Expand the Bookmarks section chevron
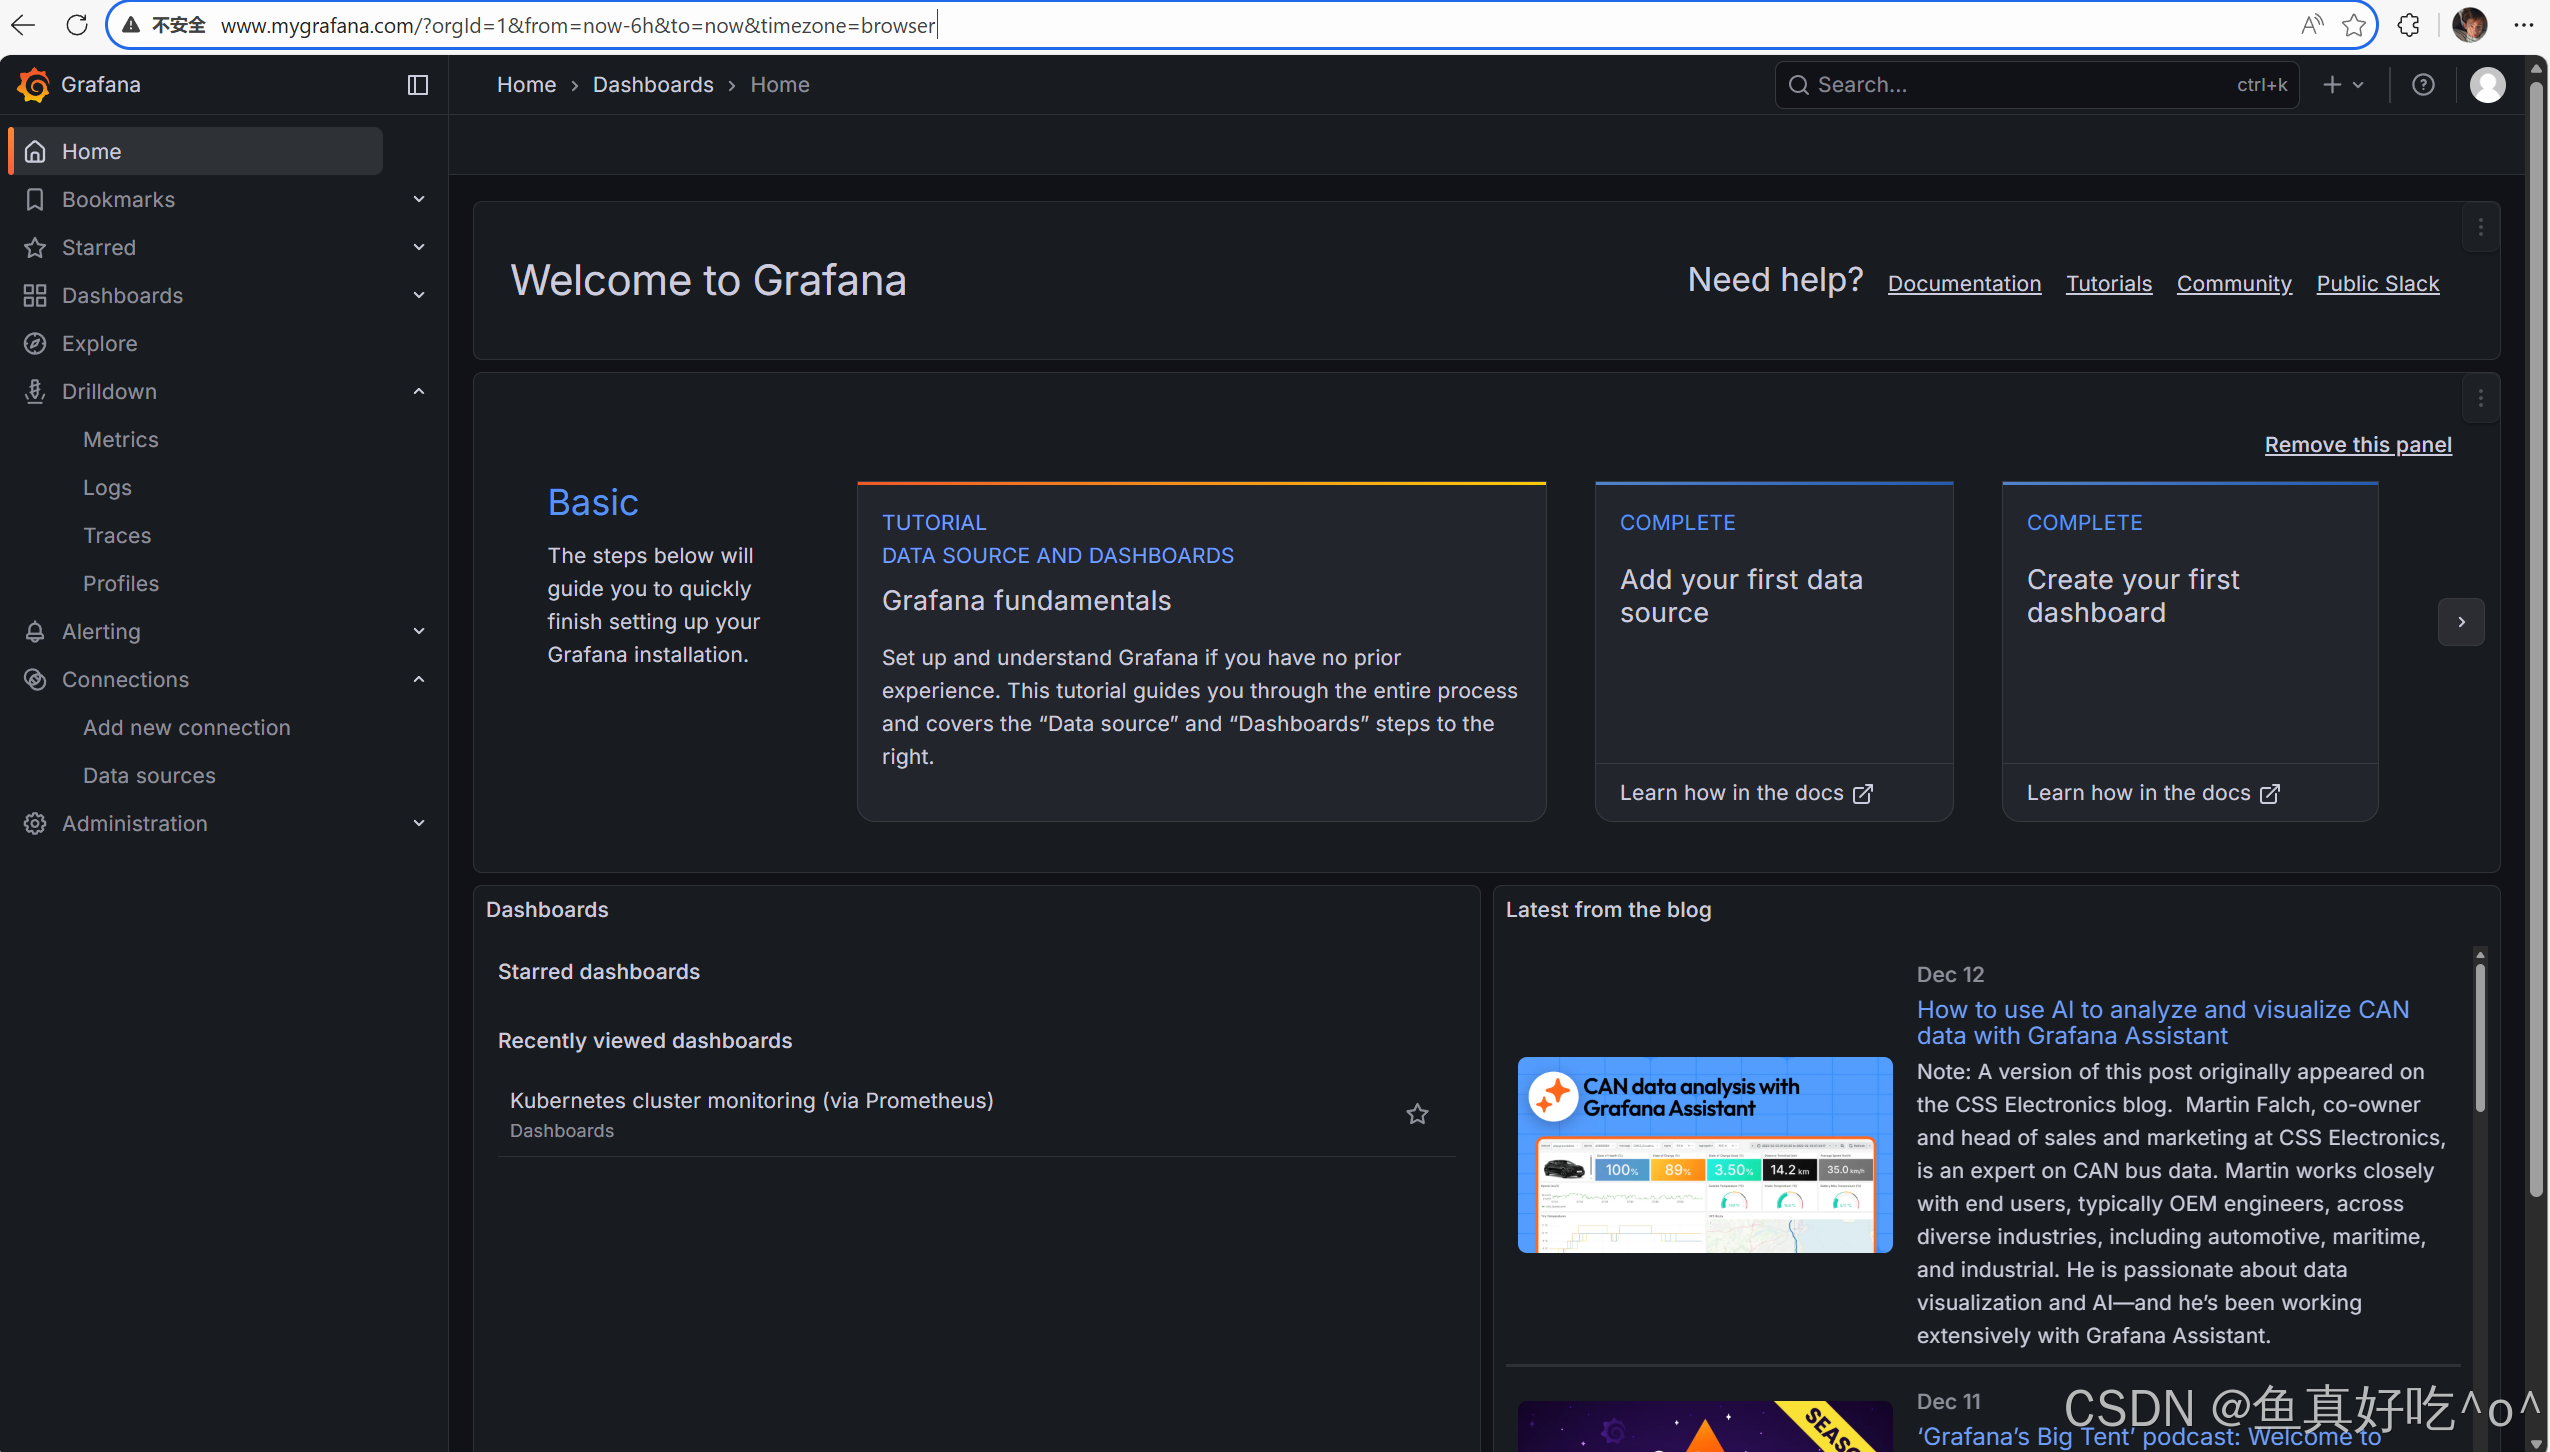Screen dimensions: 2550x1452 419,199
